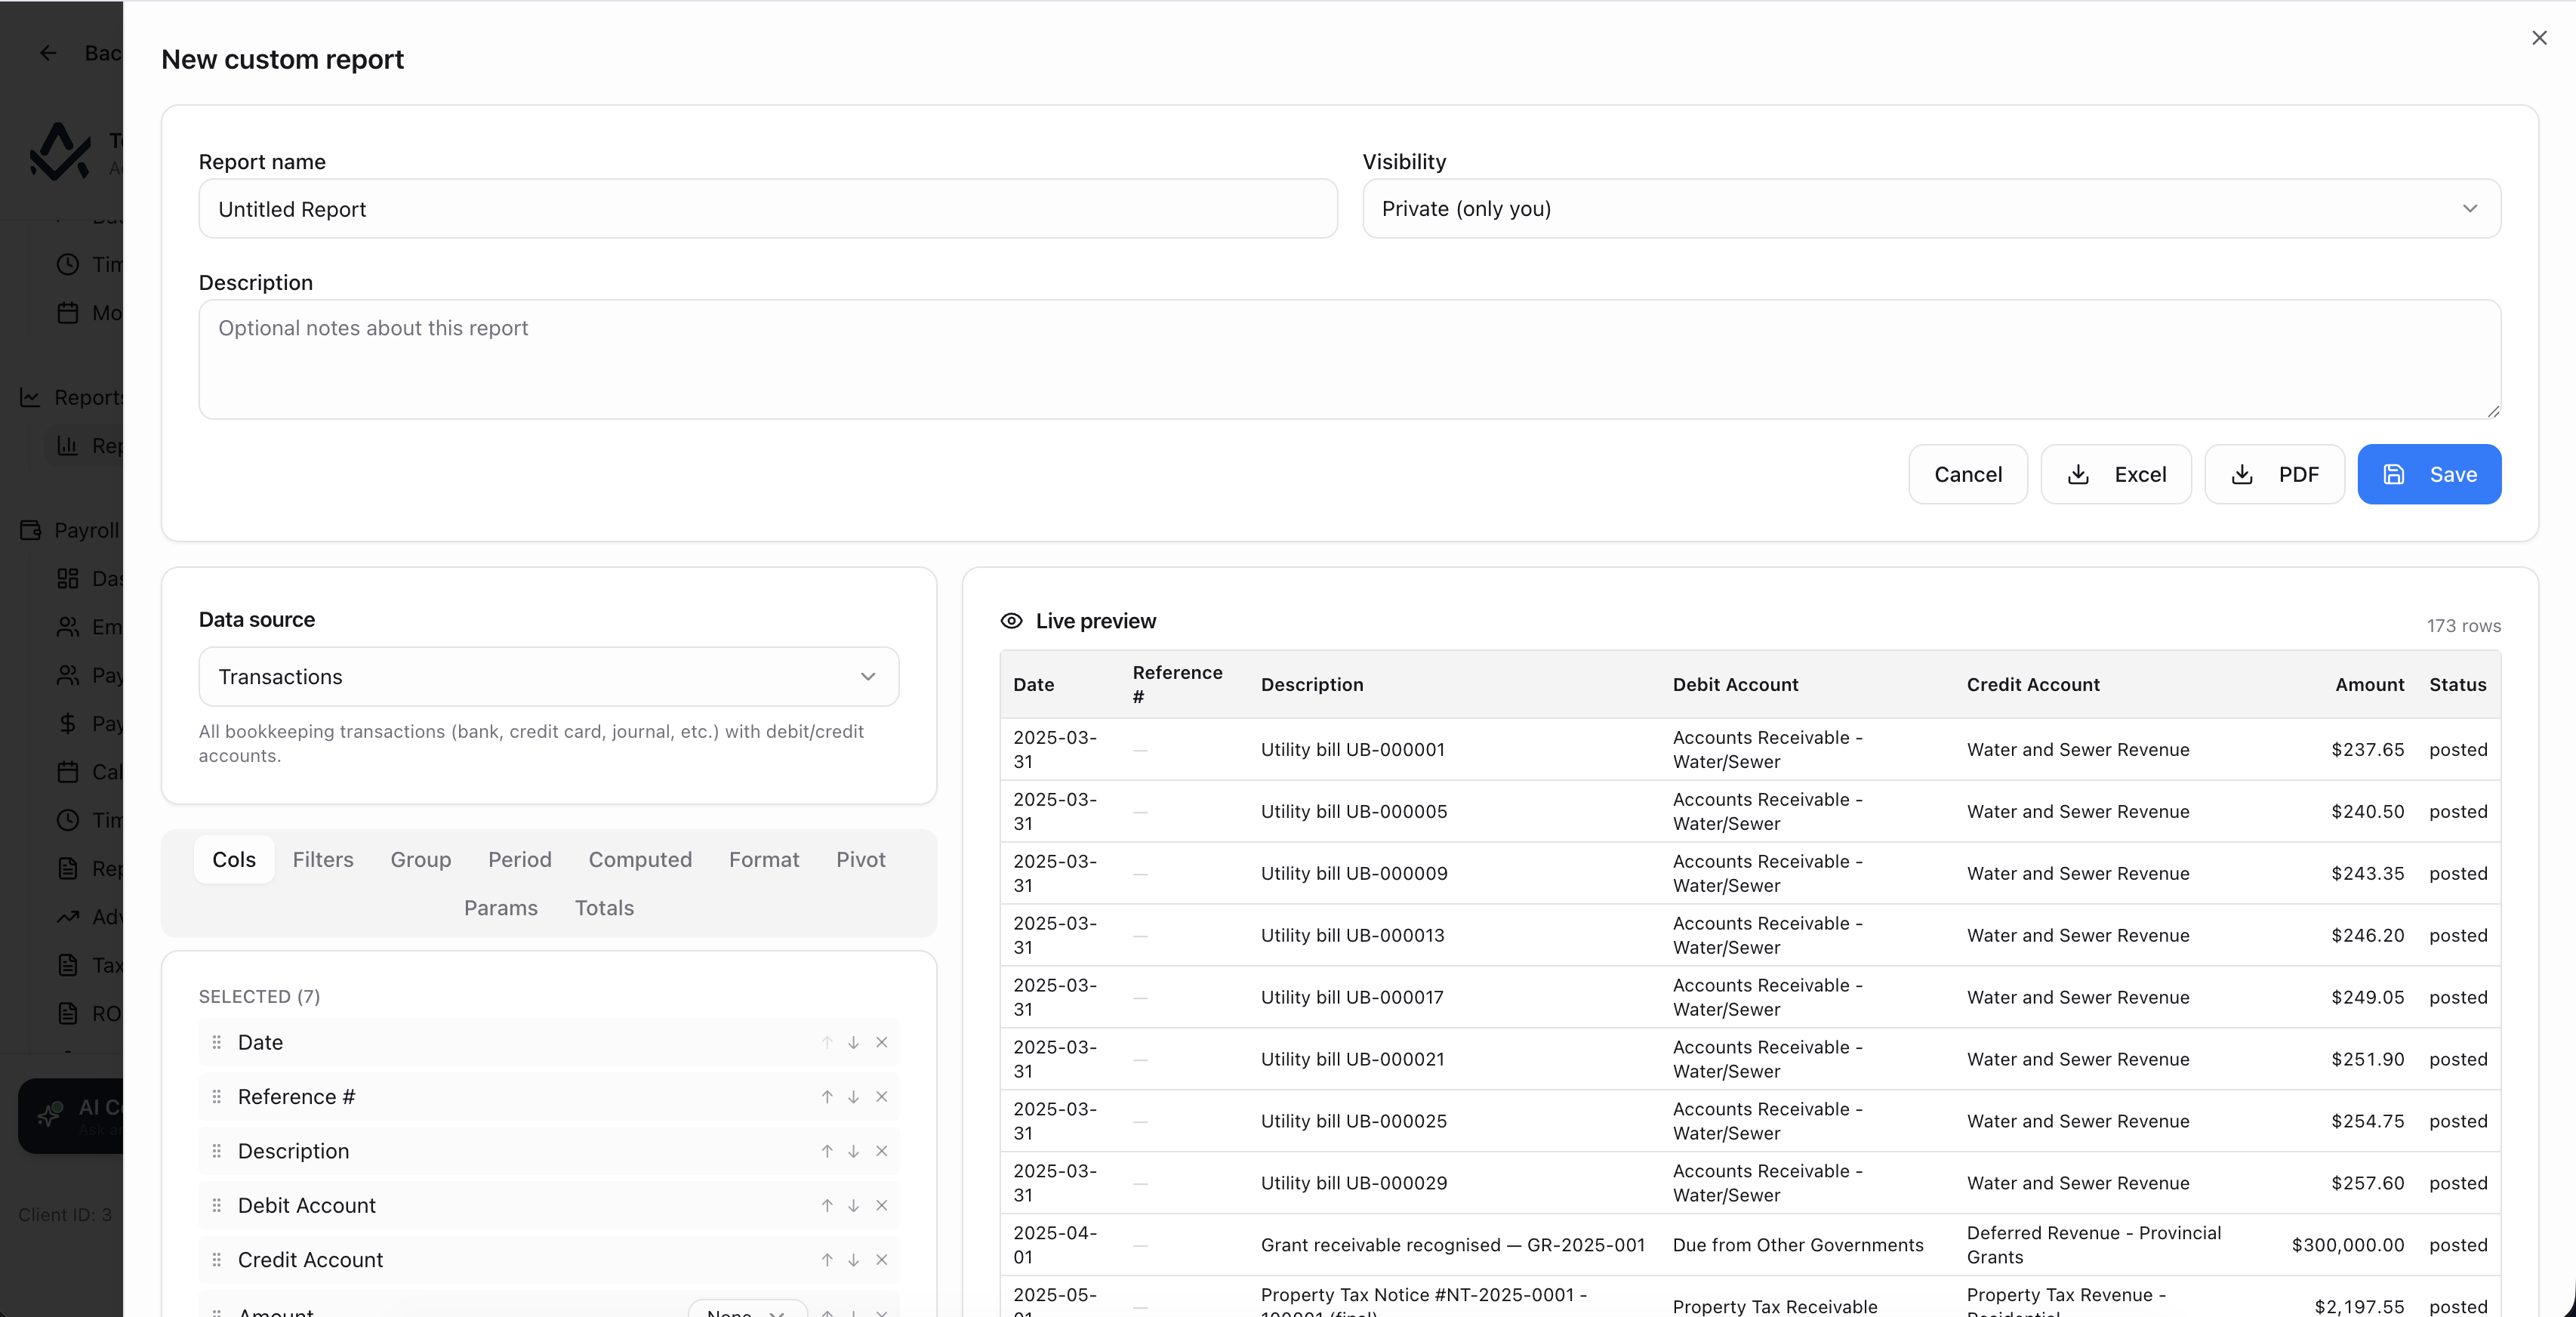The image size is (2576, 1317).
Task: Switch to the Format tab
Action: 764,859
